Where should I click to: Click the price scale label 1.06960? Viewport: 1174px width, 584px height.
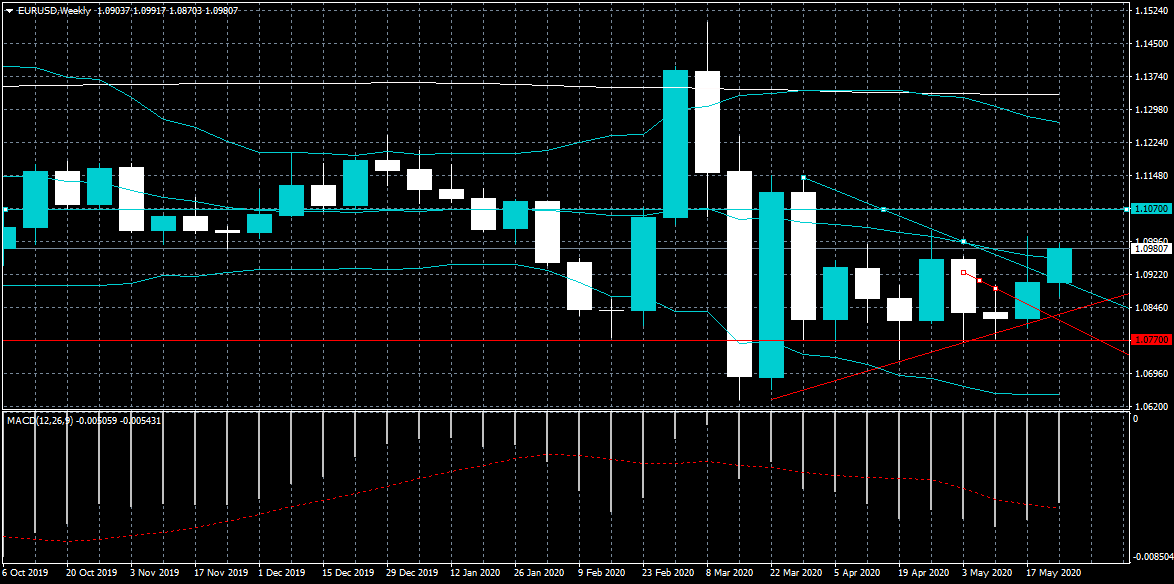(1152, 374)
